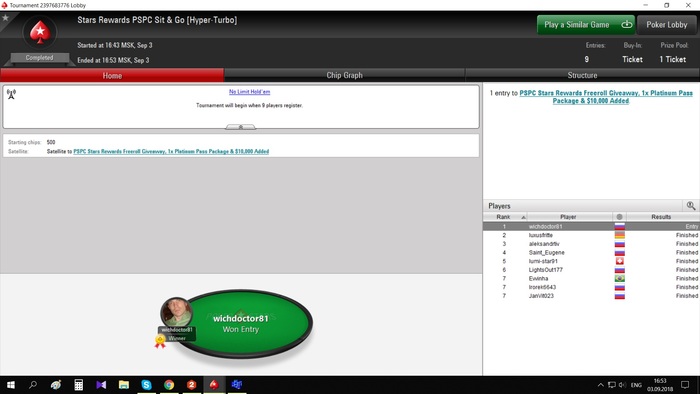Screen dimensions: 700x394
Task: Select the wichdoctor81 row in players list
Action: coord(591,227)
